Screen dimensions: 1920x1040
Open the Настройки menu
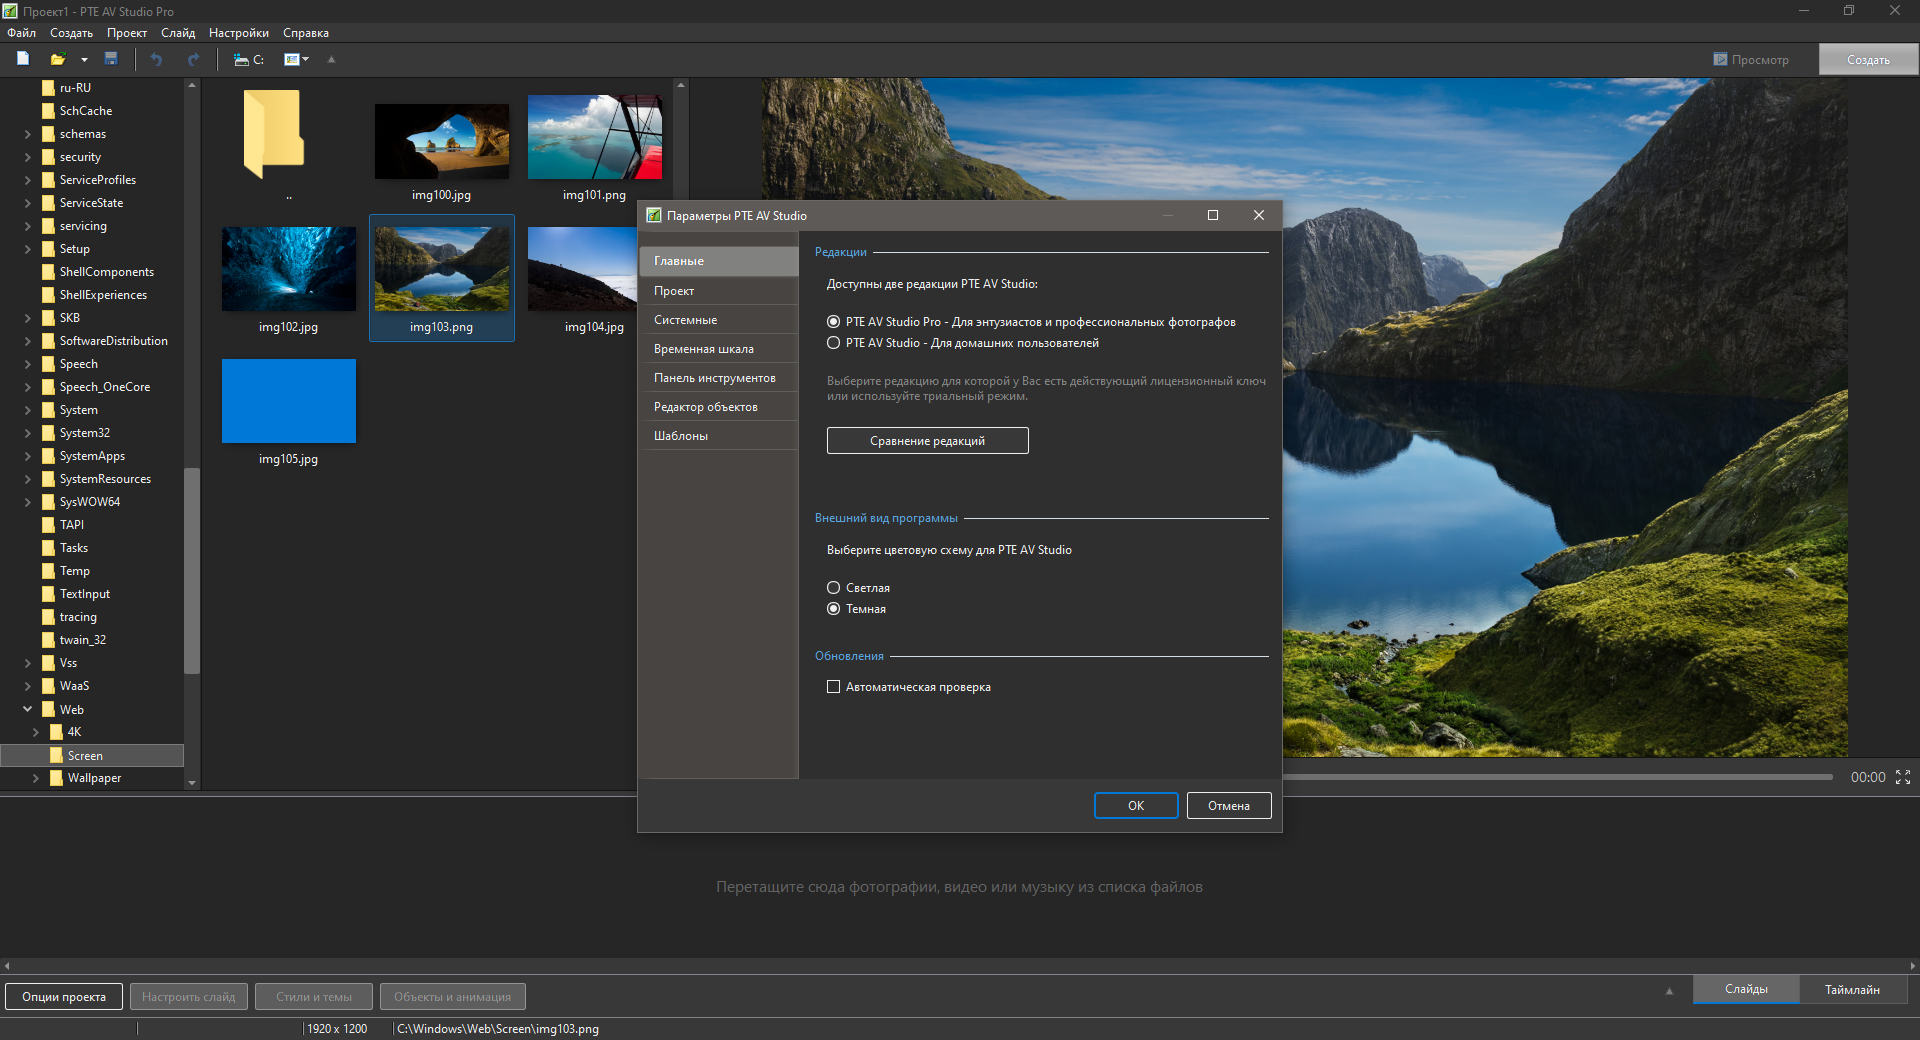coord(239,33)
